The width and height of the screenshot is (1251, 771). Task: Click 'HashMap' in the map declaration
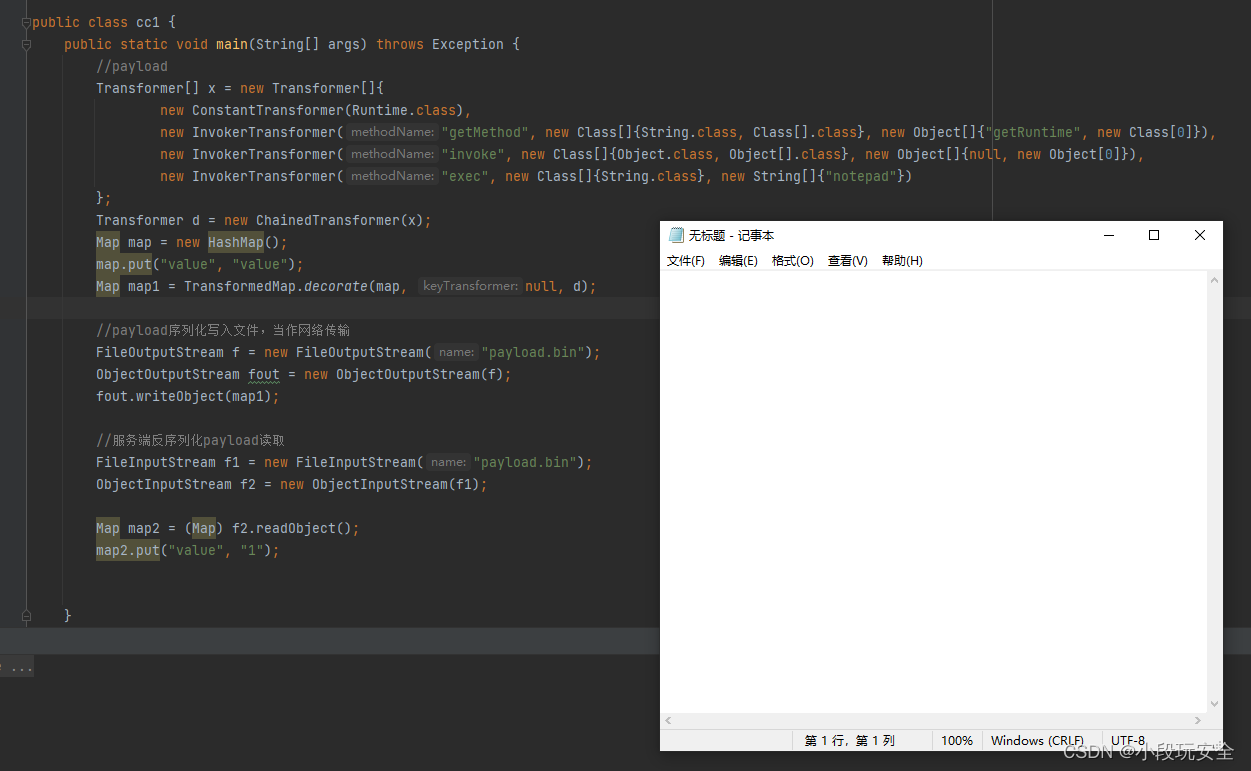tap(236, 242)
